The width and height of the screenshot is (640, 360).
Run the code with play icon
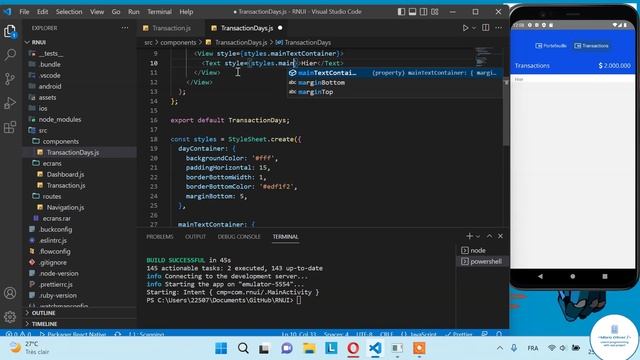pyautogui.click(x=465, y=28)
